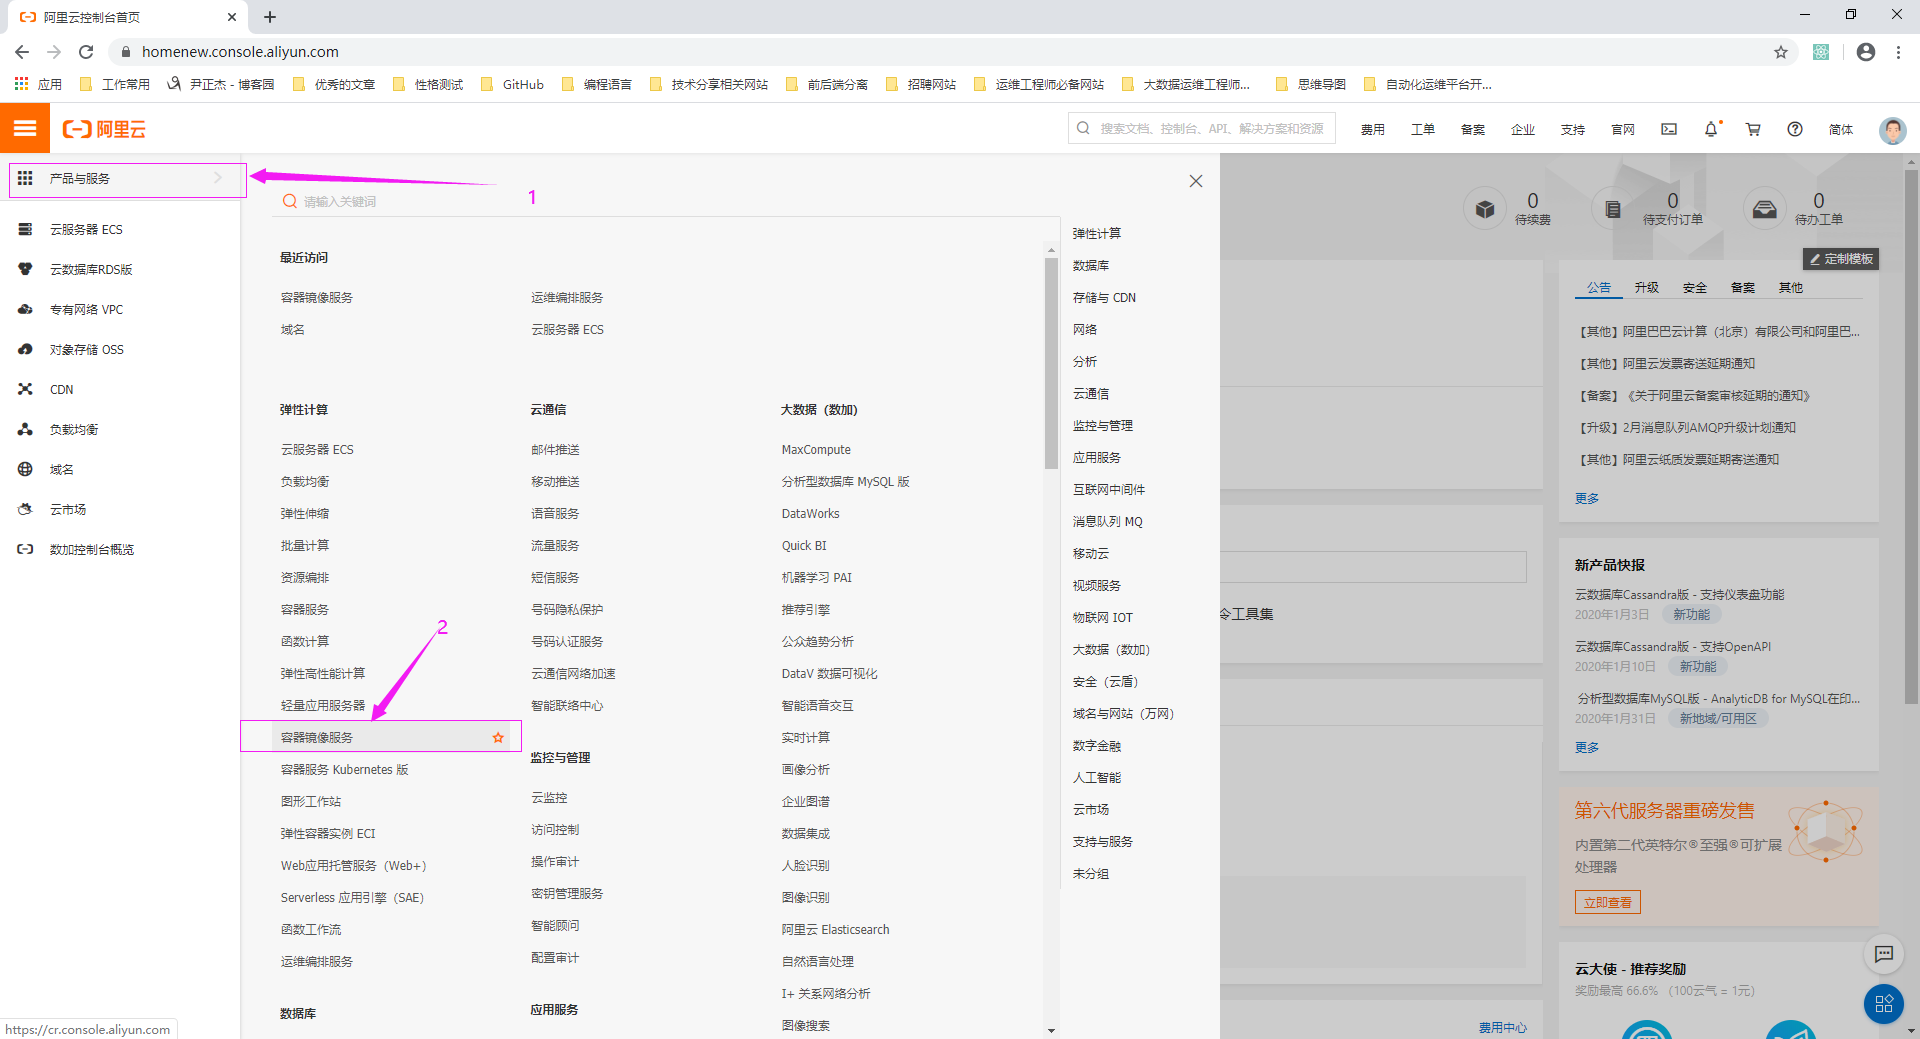Open the 费用中心 link
Screen dimensions: 1920x1039
1503,1028
